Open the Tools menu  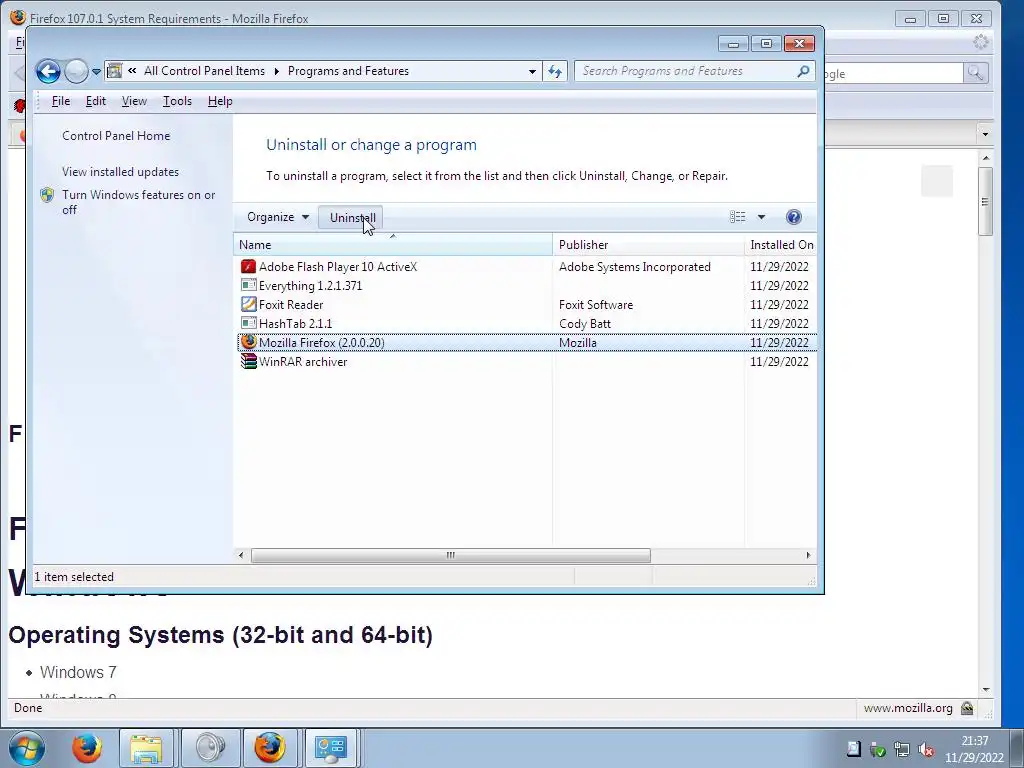pos(177,101)
